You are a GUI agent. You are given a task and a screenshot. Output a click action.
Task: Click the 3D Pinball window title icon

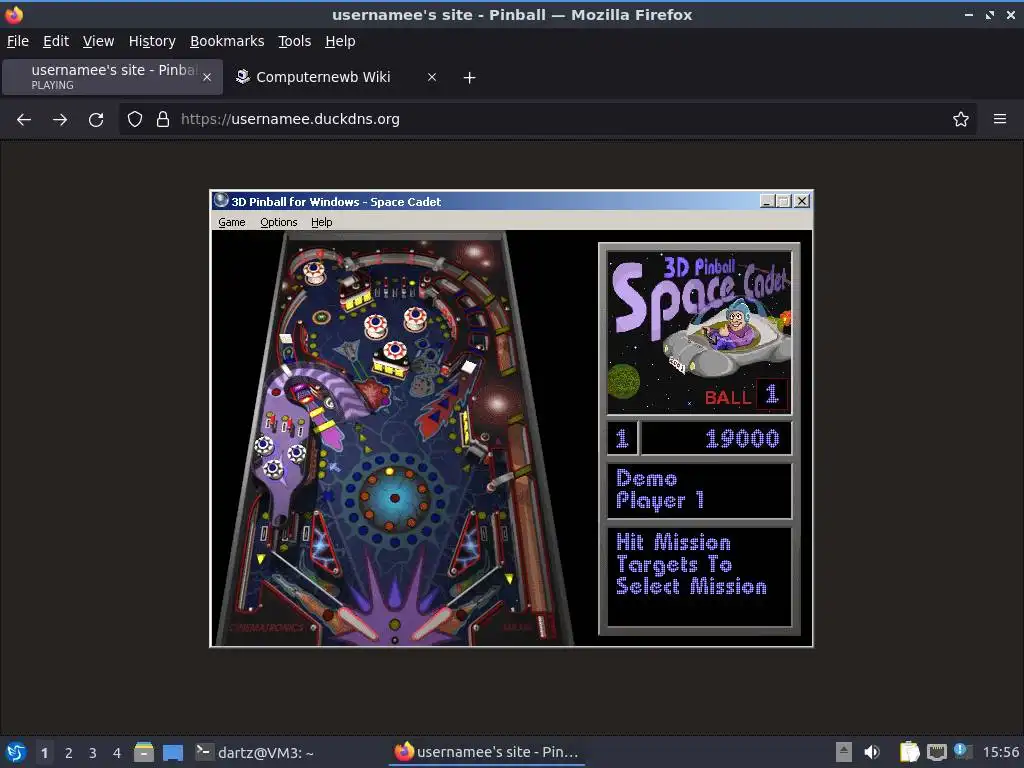[x=221, y=200]
